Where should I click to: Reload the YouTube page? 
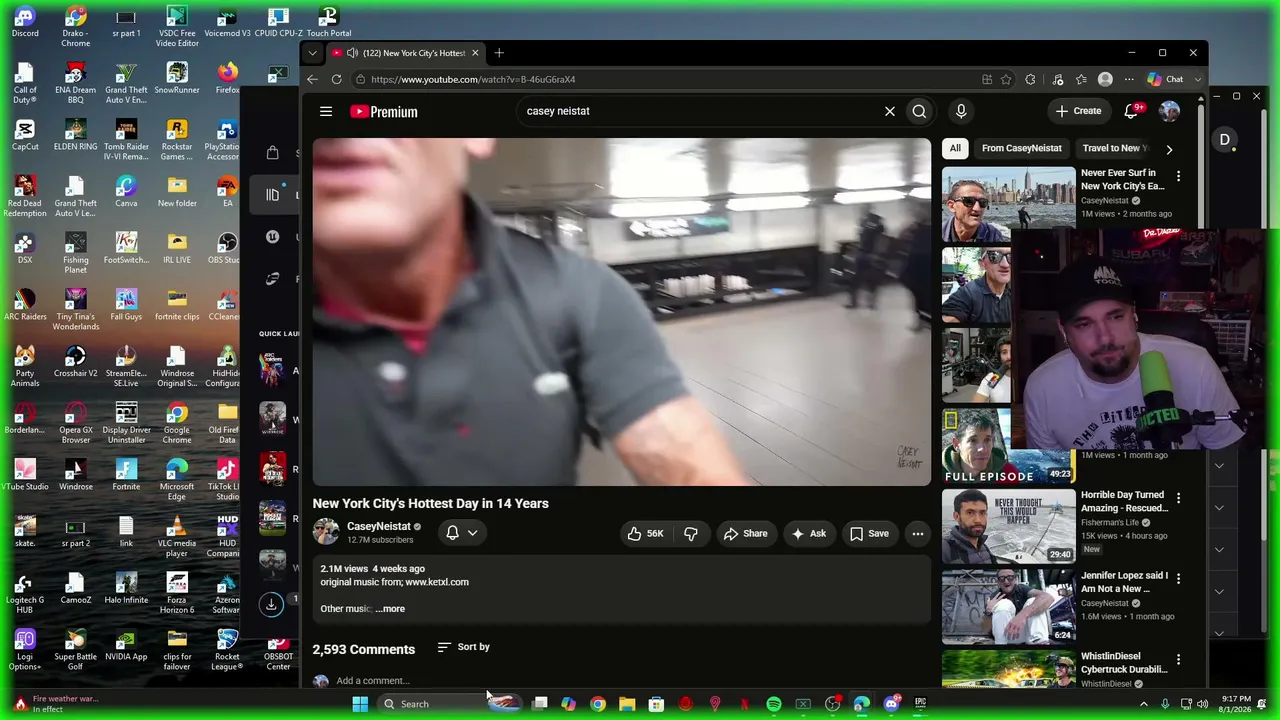[x=336, y=79]
